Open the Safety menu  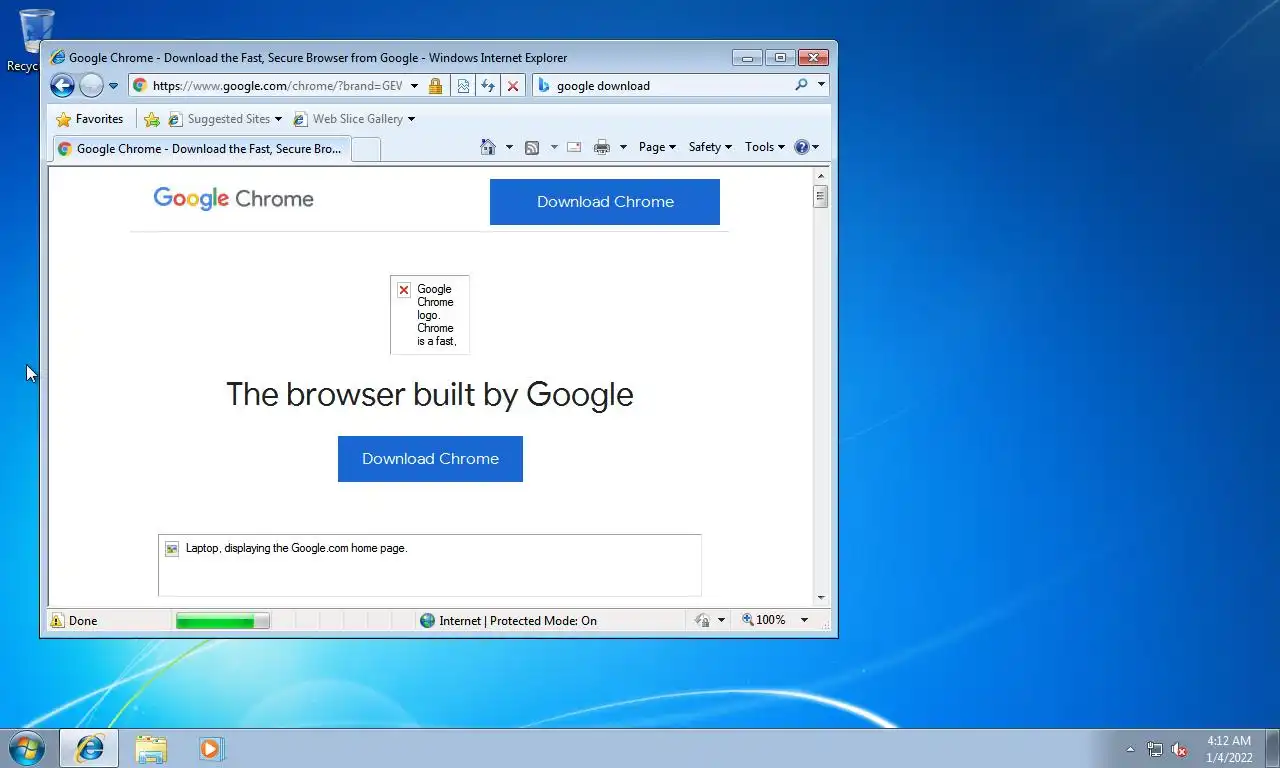pos(710,147)
